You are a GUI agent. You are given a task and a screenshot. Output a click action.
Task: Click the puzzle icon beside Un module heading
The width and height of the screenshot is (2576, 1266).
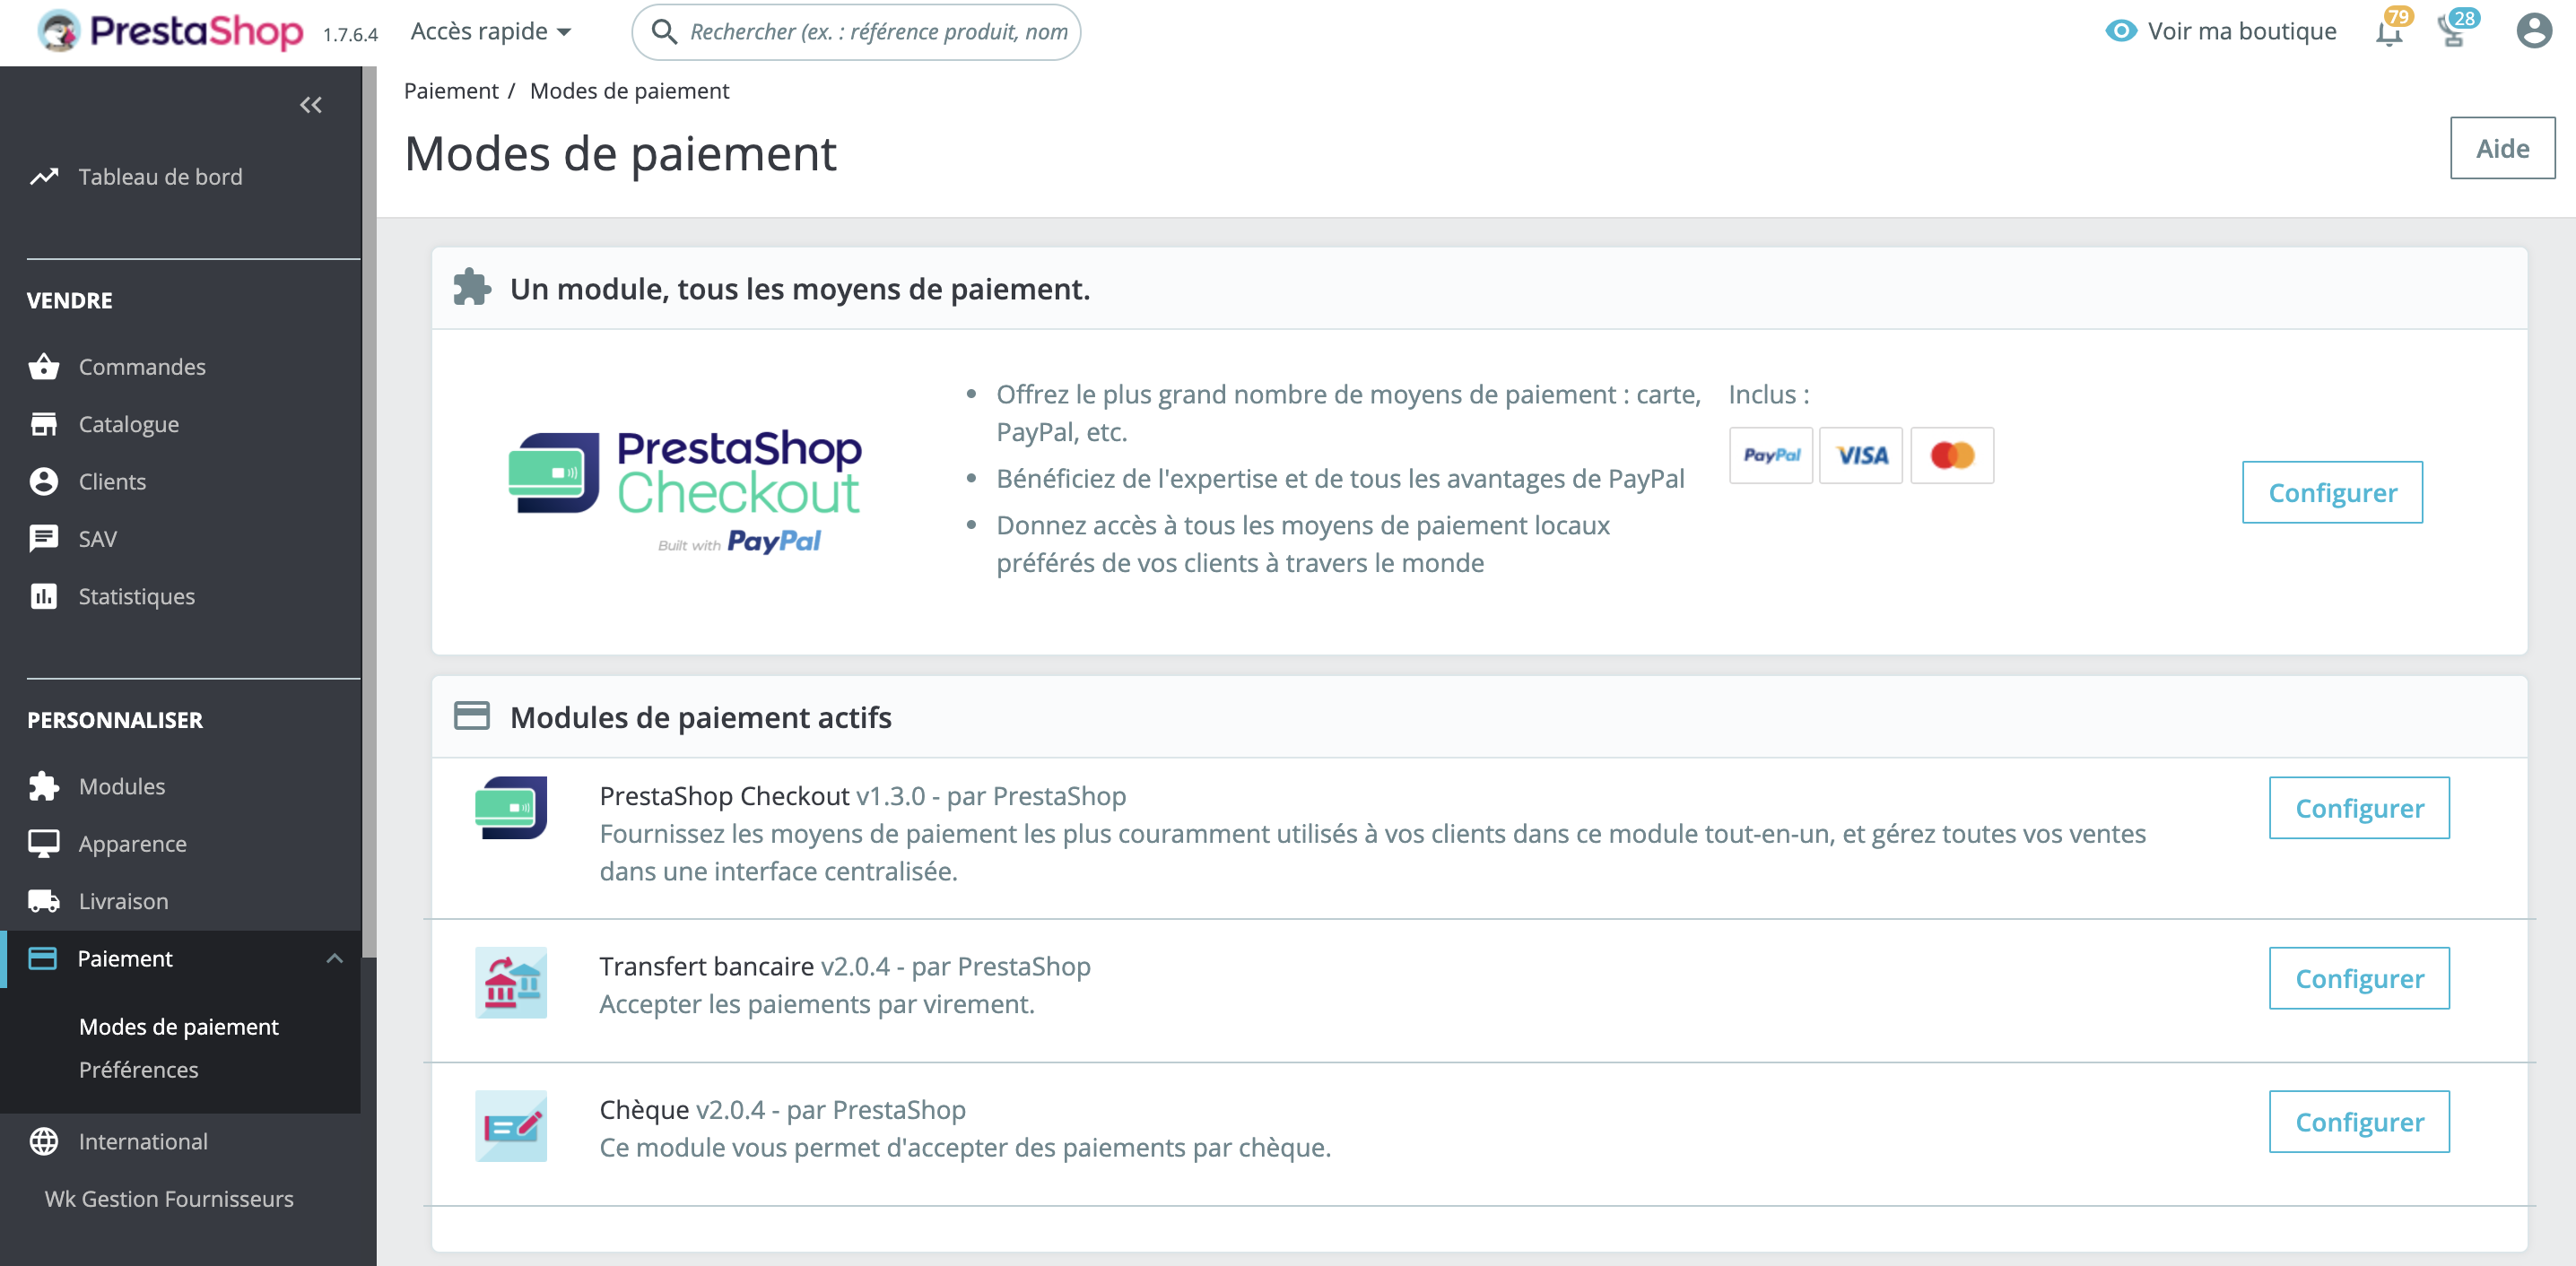(472, 287)
